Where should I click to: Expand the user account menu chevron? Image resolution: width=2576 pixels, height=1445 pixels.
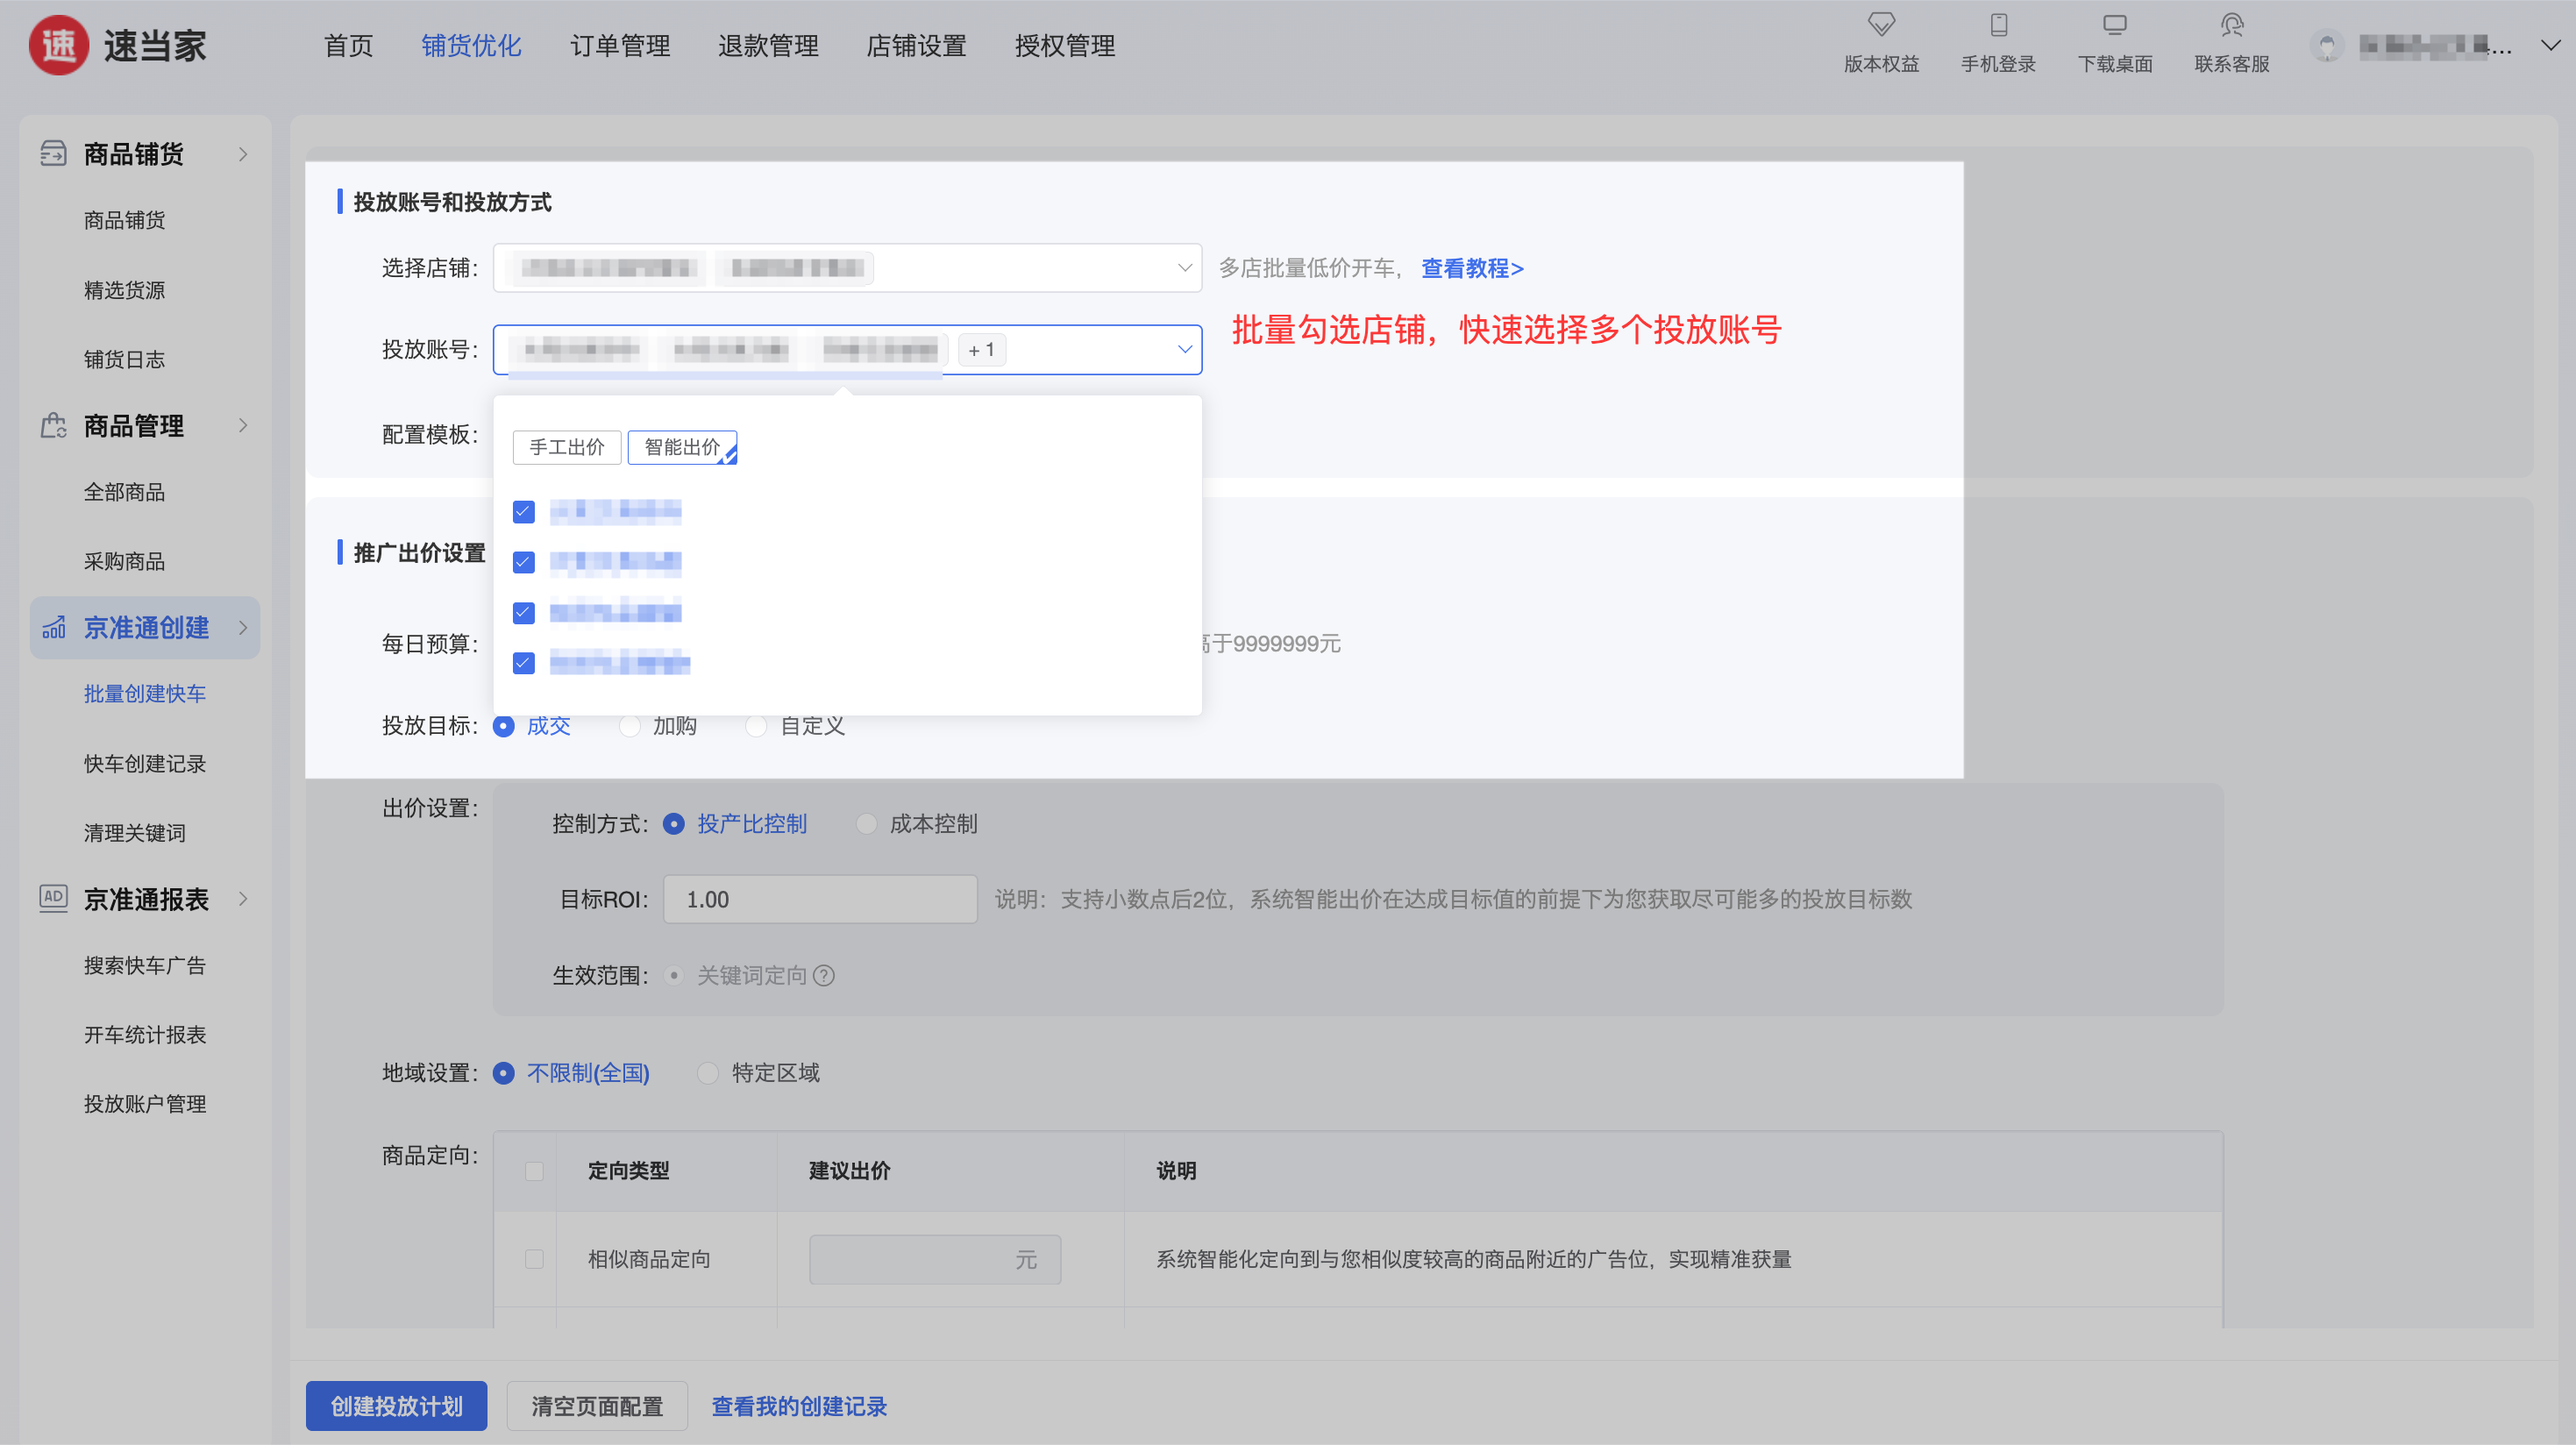[2549, 45]
